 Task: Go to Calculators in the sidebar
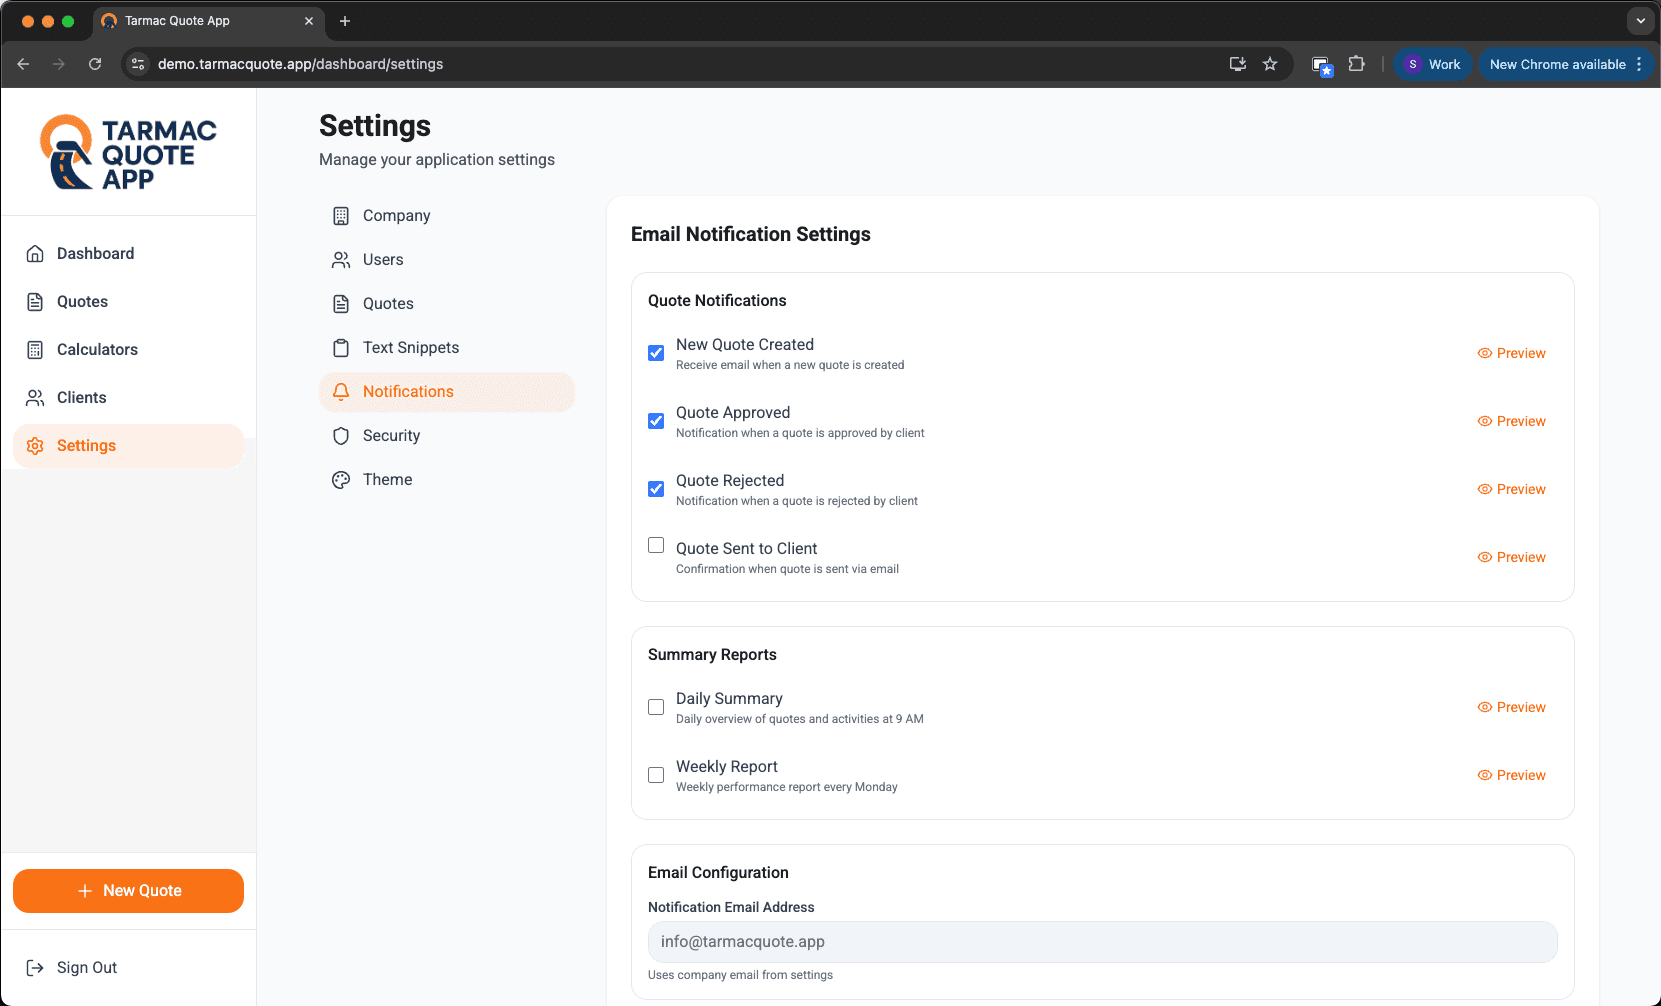click(97, 350)
